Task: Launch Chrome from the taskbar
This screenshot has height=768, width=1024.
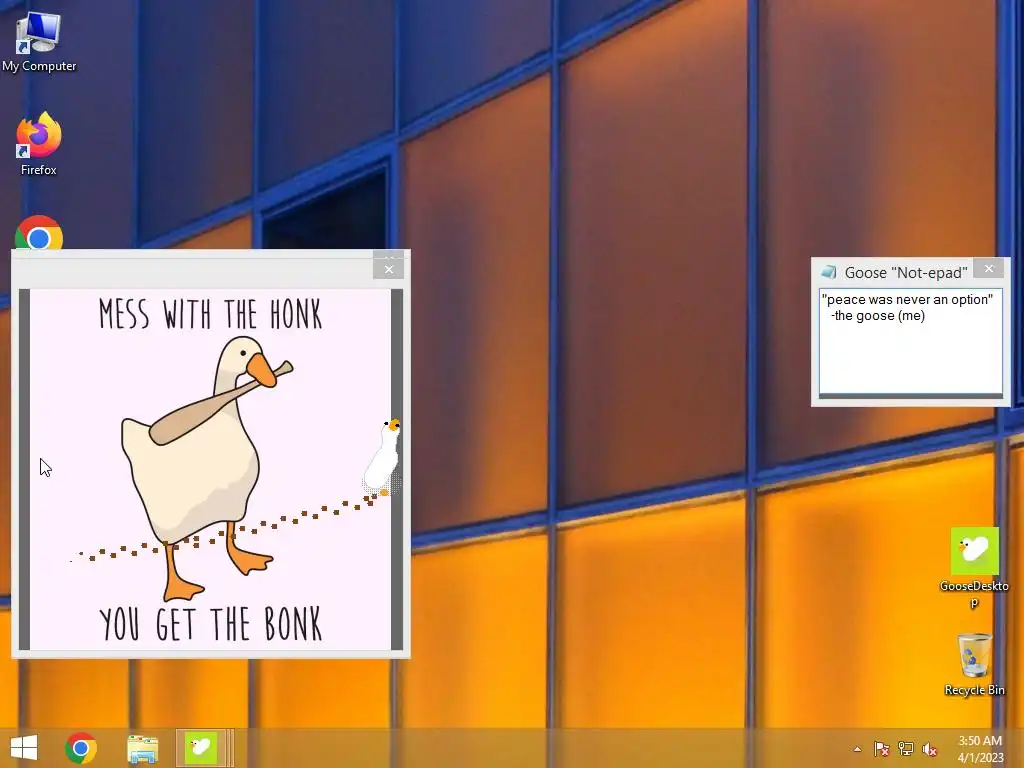Action: tap(81, 748)
